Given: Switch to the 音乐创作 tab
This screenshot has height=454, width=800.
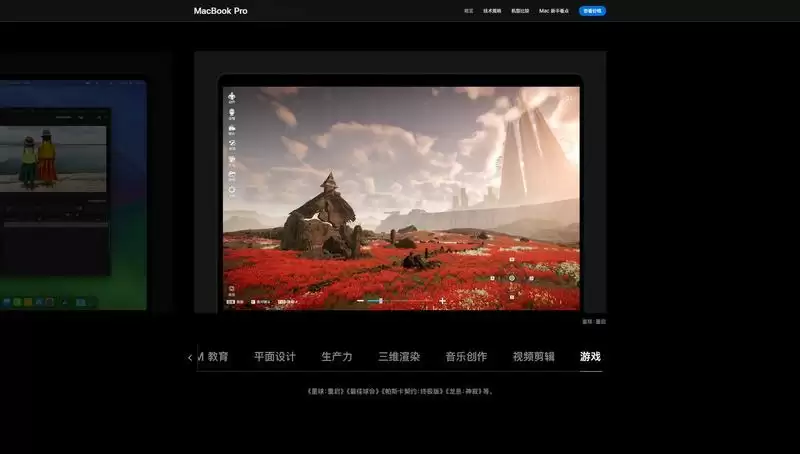Looking at the screenshot, I should point(466,357).
